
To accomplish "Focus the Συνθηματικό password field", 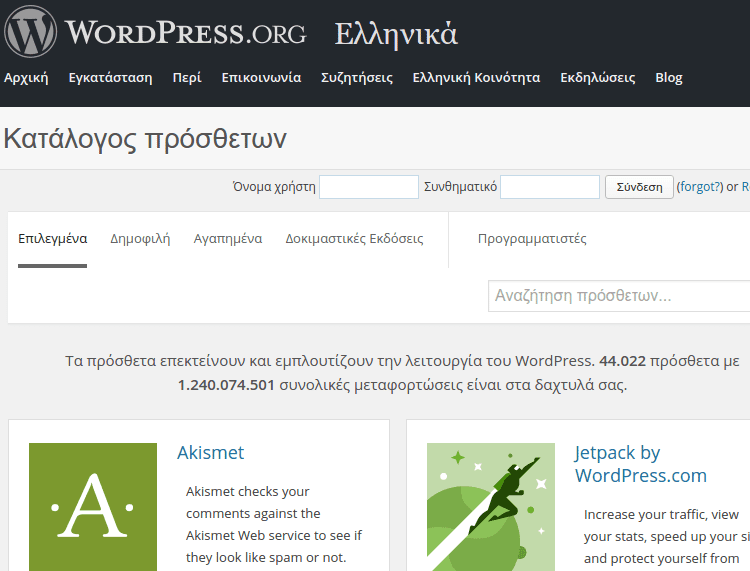I will 550,187.
